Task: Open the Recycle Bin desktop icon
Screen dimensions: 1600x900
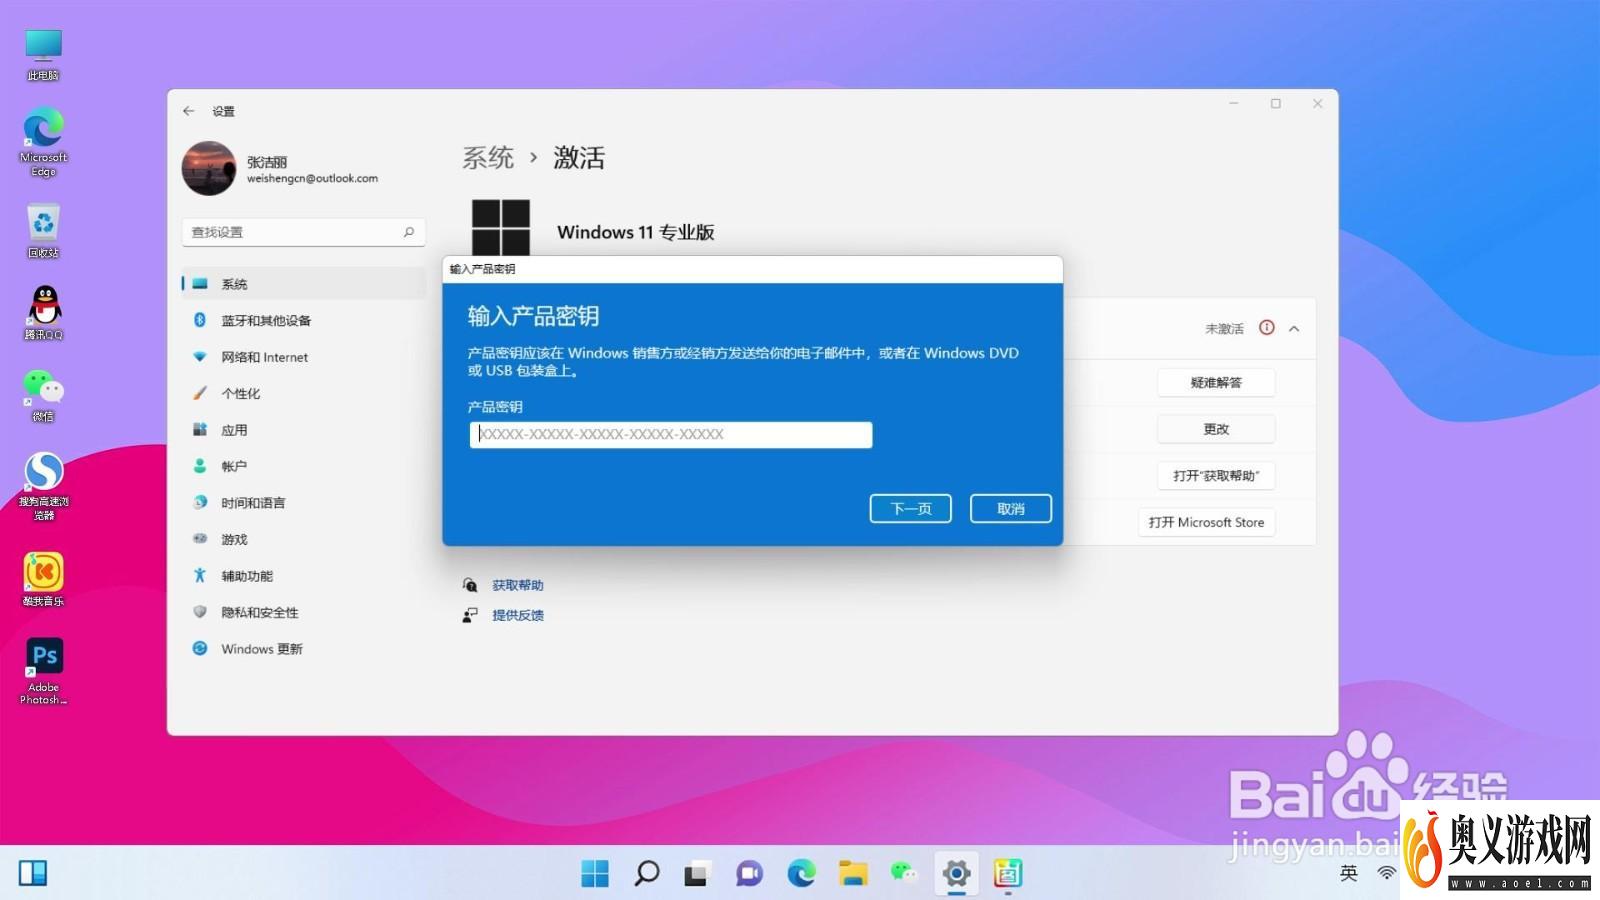Action: click(43, 231)
